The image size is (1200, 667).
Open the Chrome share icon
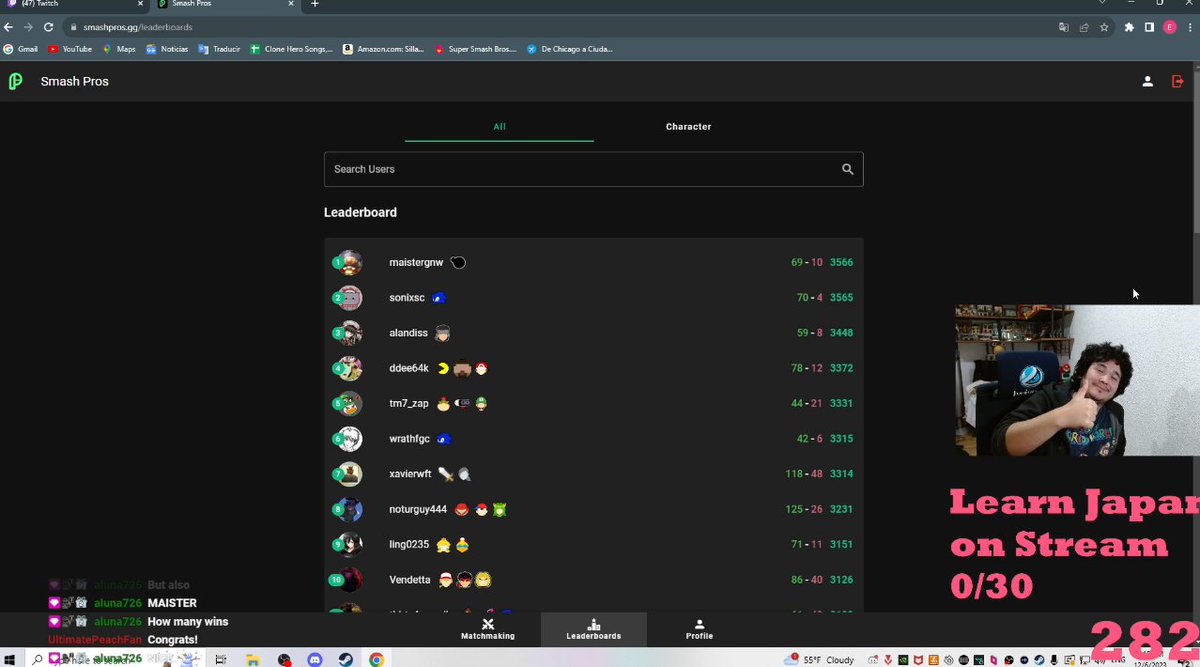(x=1083, y=28)
